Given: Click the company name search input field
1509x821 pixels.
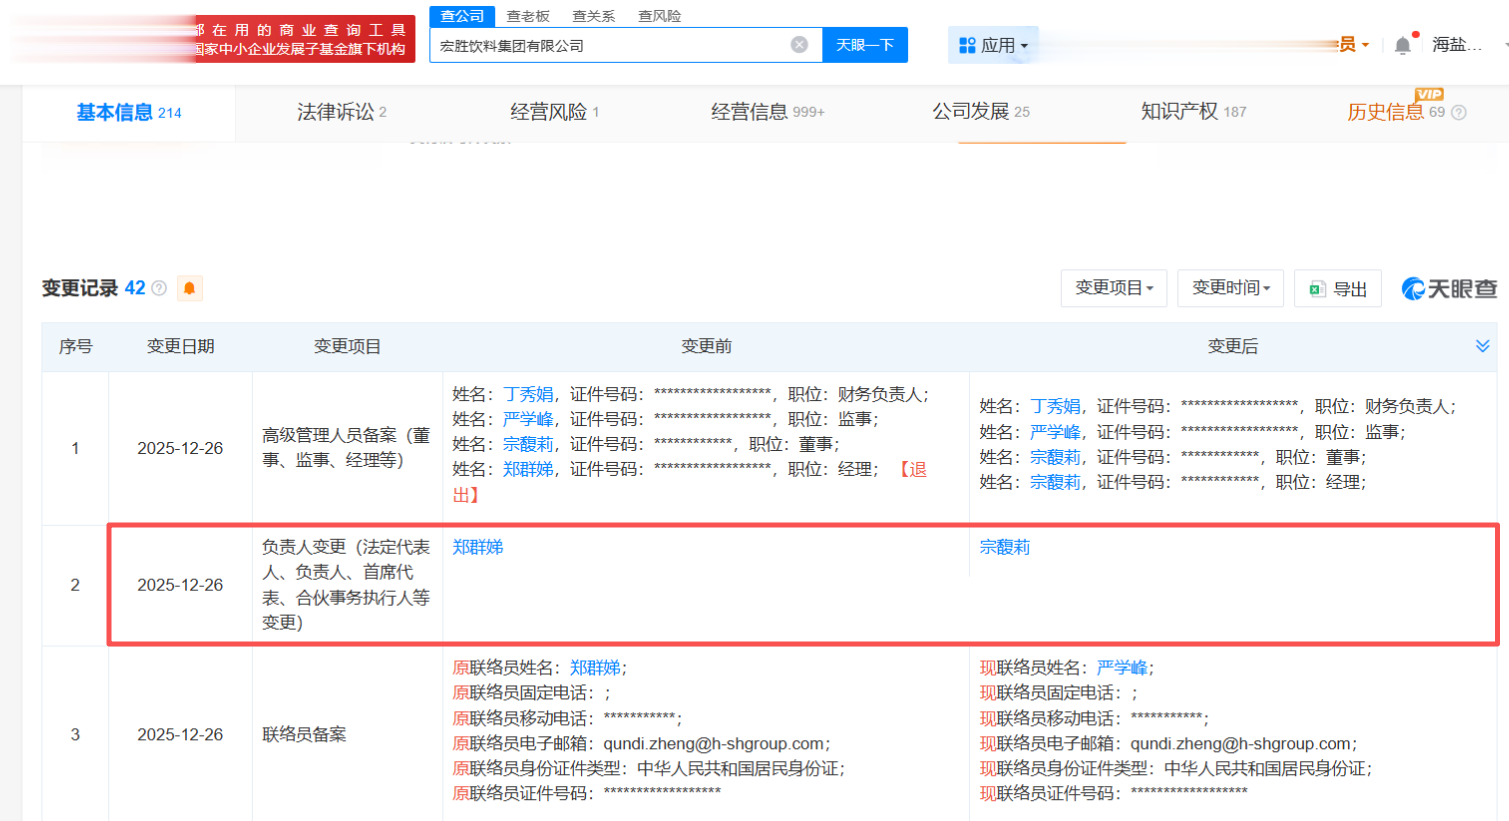Looking at the screenshot, I should (x=610, y=45).
